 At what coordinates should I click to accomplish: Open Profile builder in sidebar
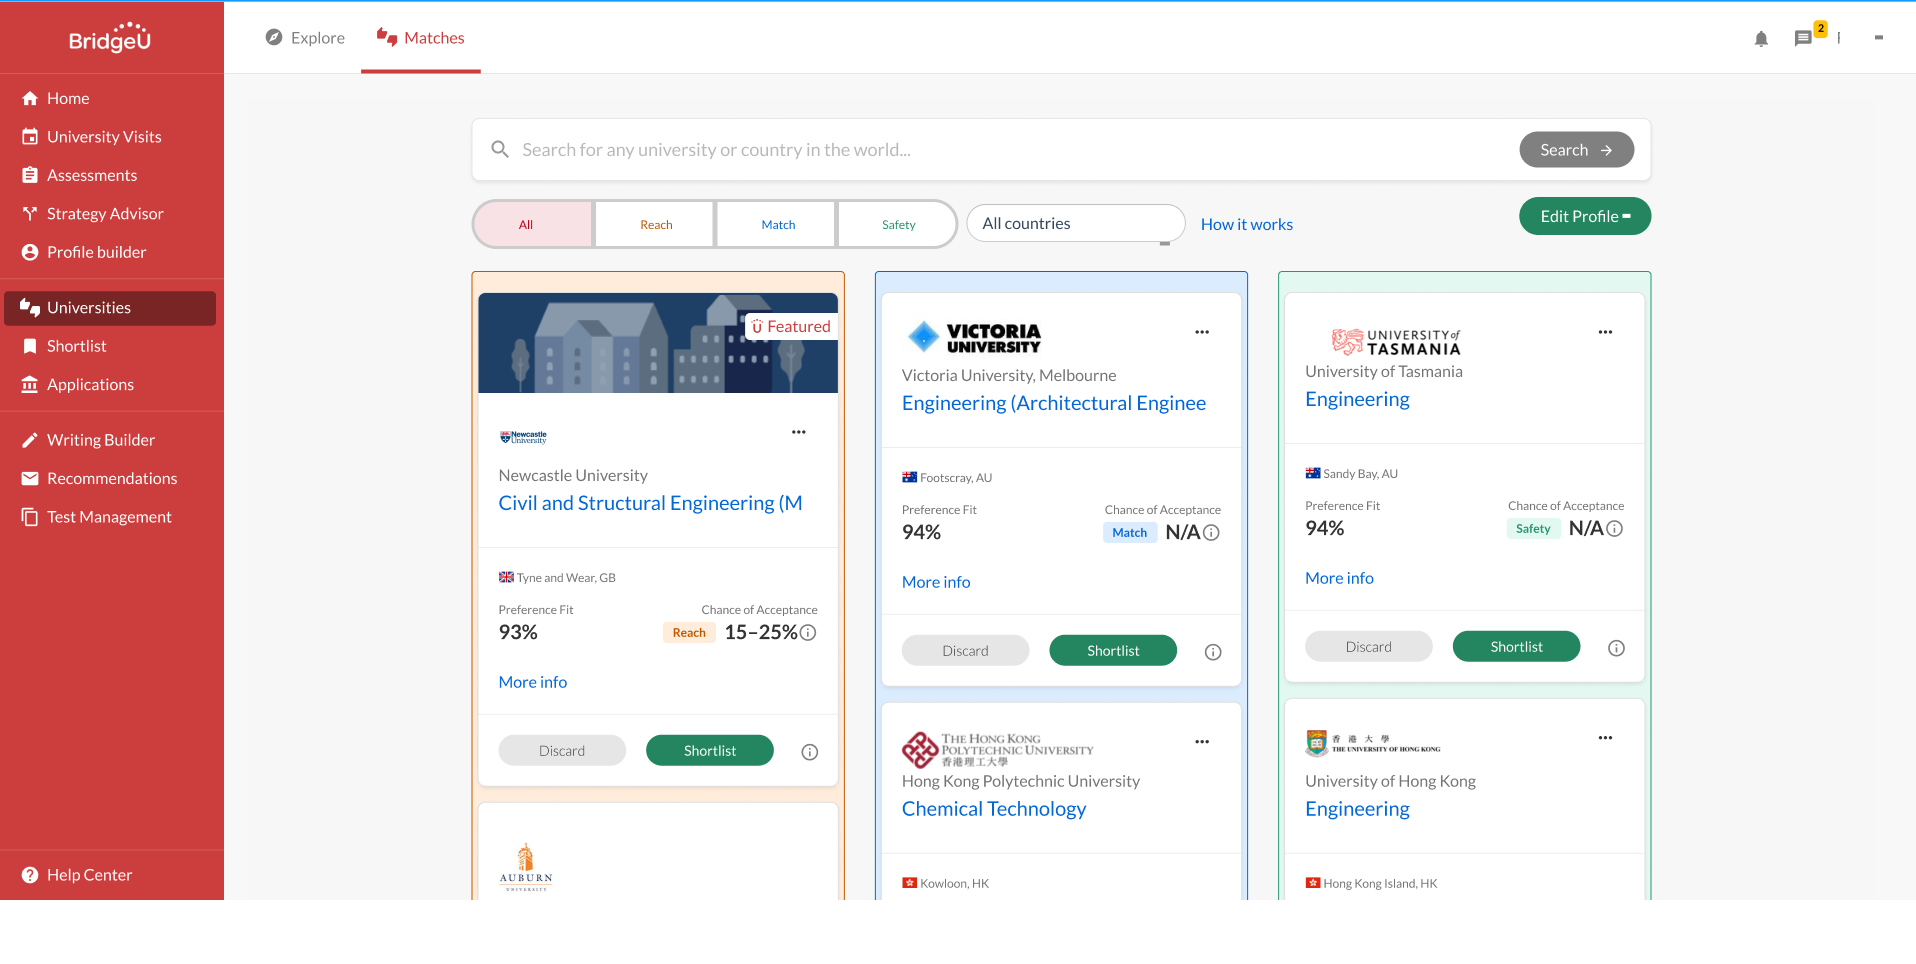tap(110, 252)
